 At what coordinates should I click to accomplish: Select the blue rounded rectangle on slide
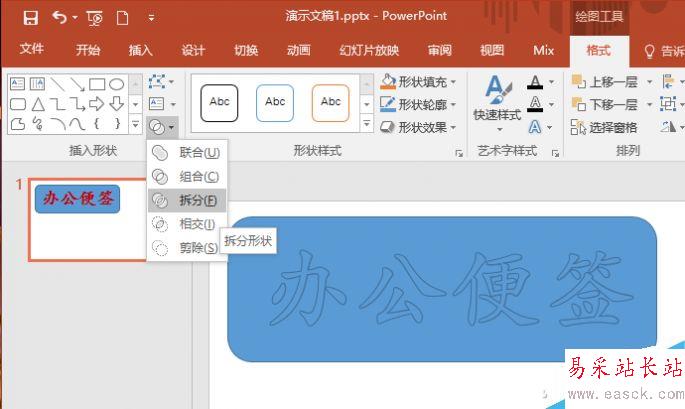click(442, 289)
